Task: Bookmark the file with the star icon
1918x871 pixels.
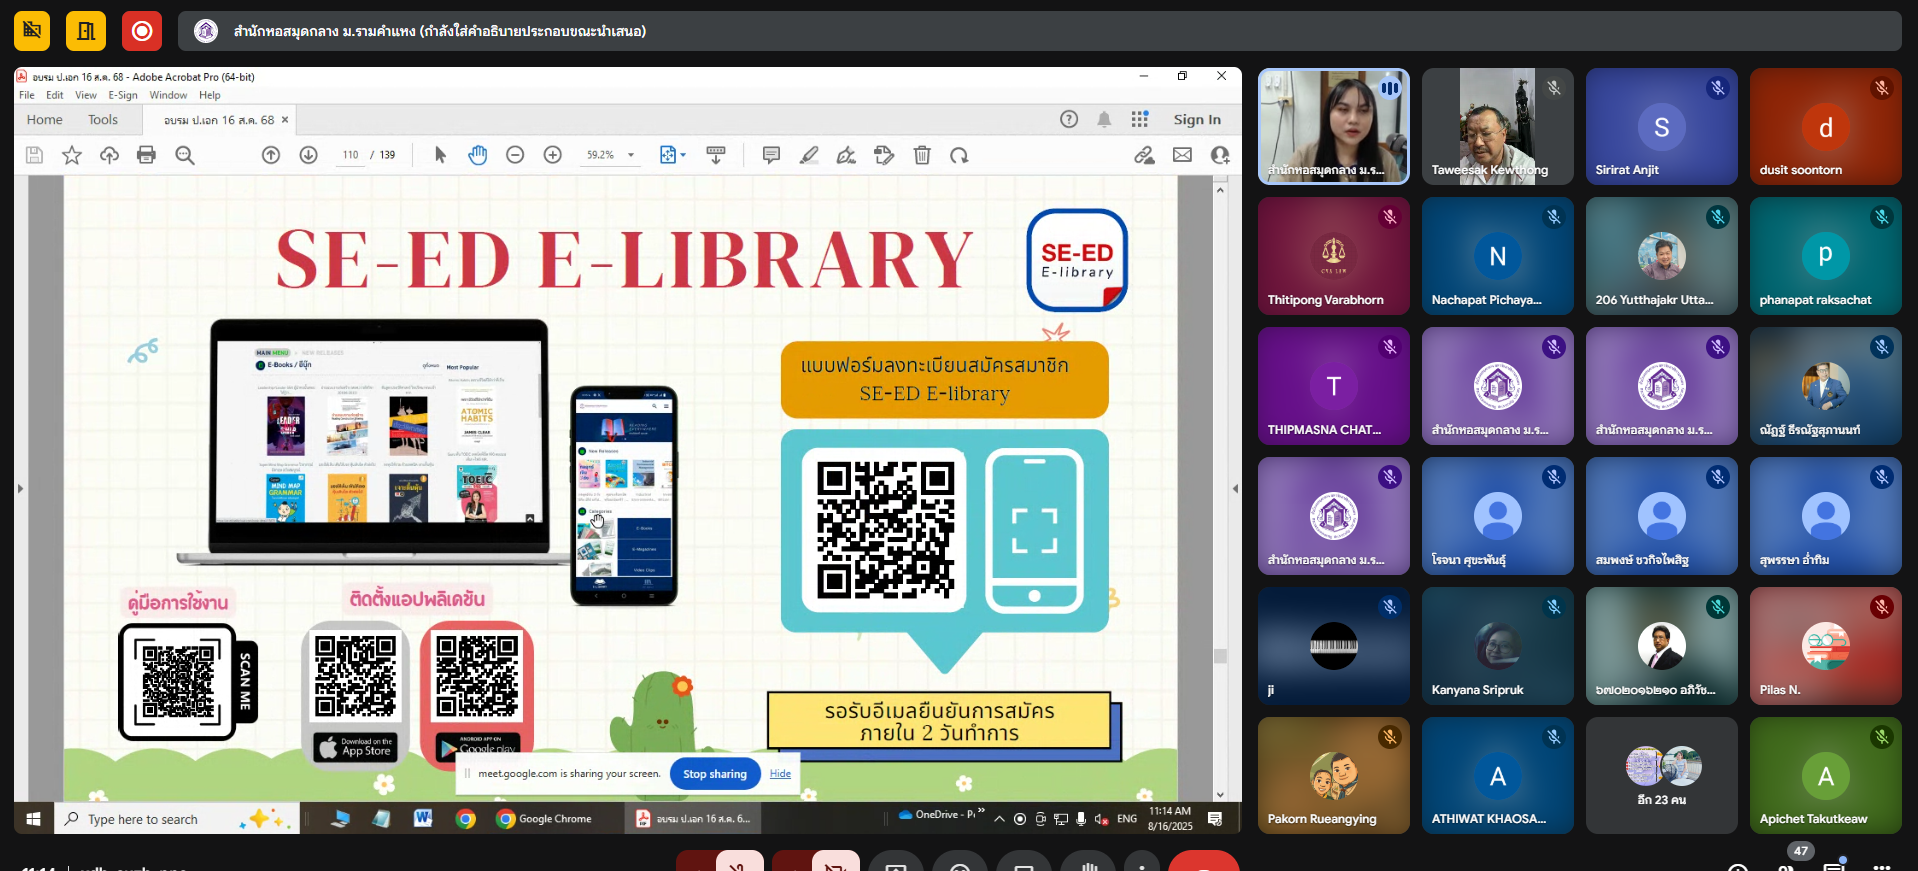Action: coord(72,155)
